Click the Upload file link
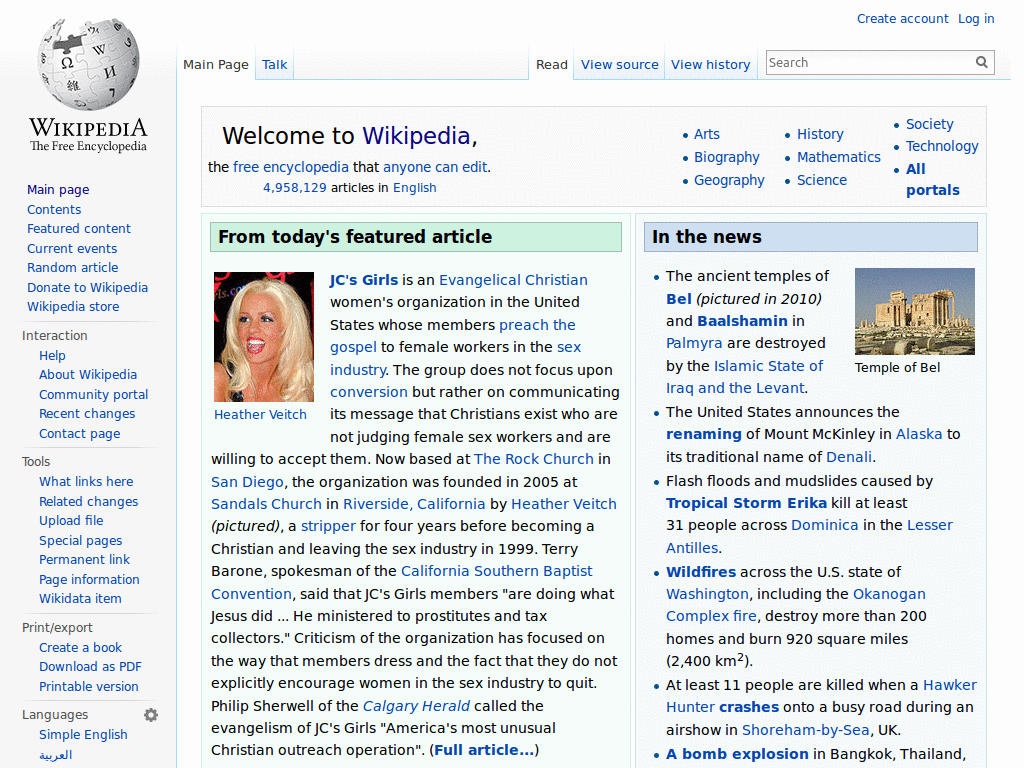The image size is (1024, 768). [x=71, y=520]
